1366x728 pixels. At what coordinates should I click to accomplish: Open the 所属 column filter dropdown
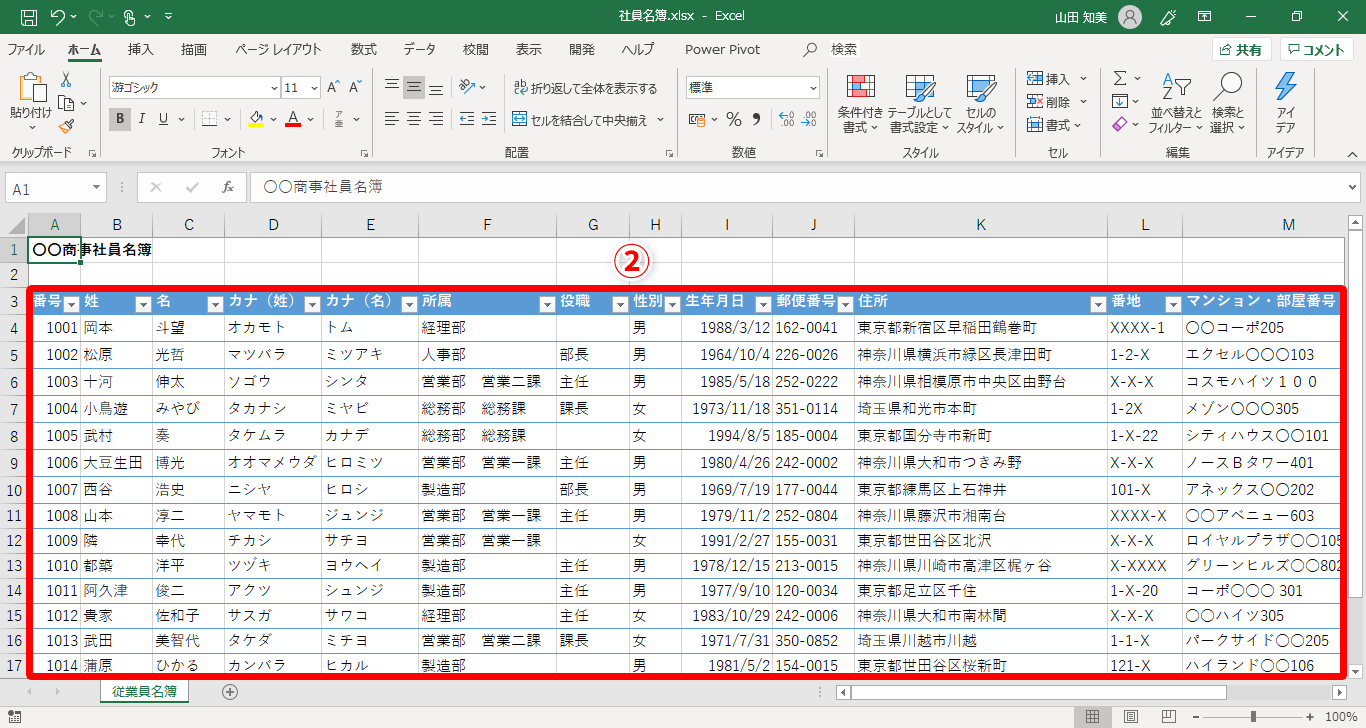coord(546,304)
